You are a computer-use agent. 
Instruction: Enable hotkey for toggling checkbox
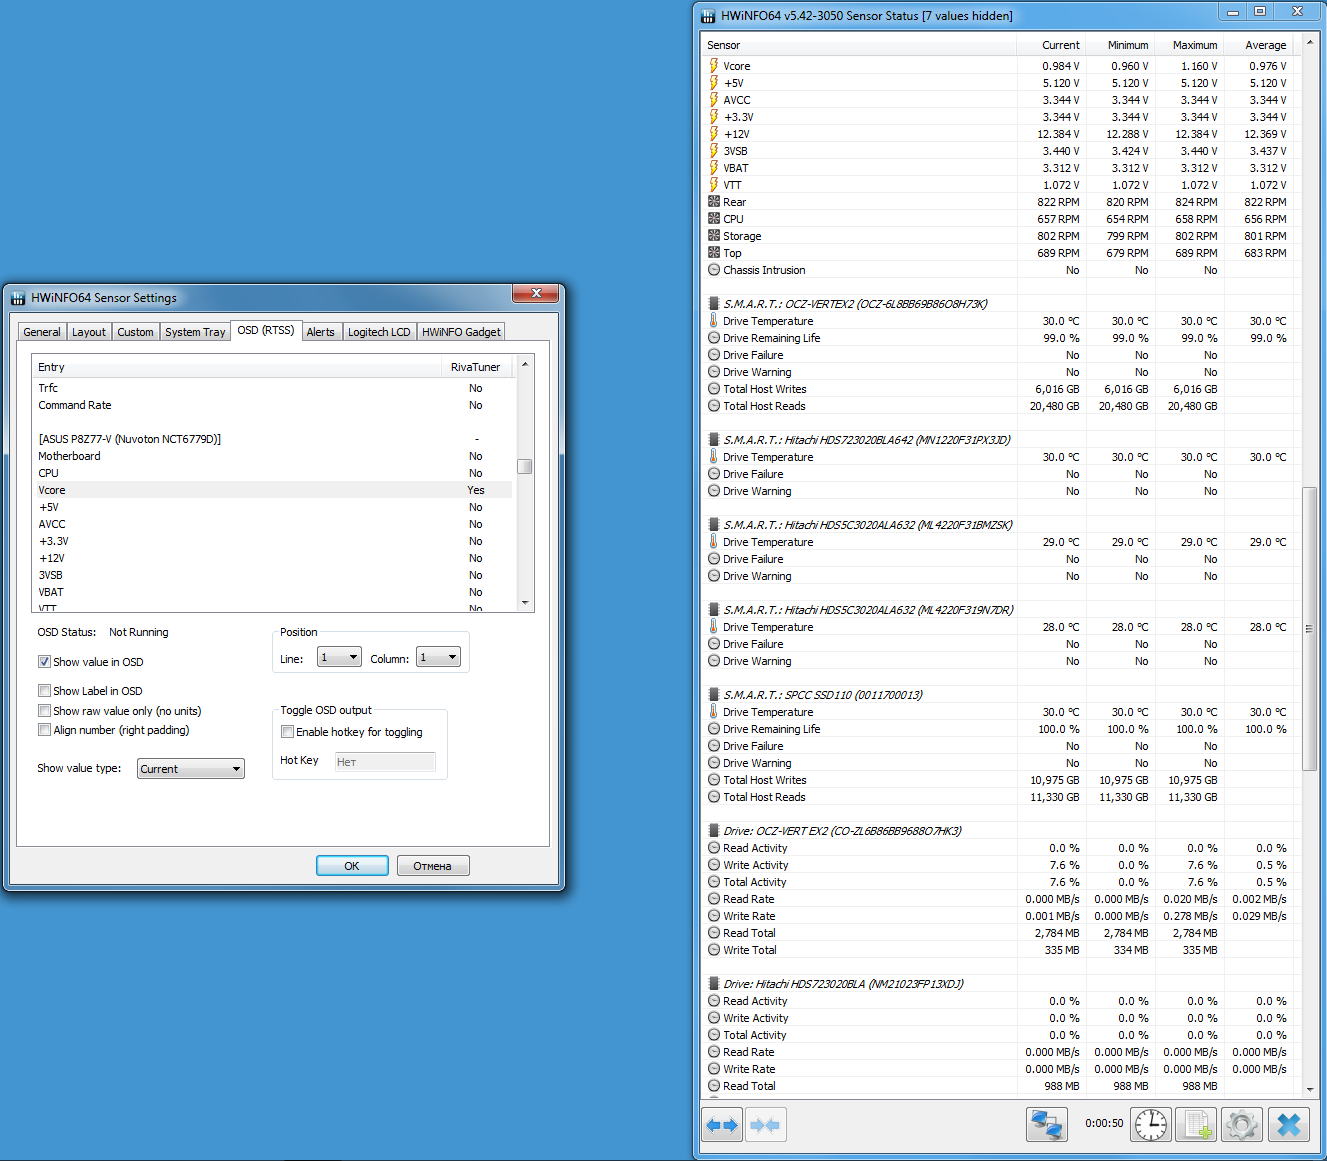[287, 732]
